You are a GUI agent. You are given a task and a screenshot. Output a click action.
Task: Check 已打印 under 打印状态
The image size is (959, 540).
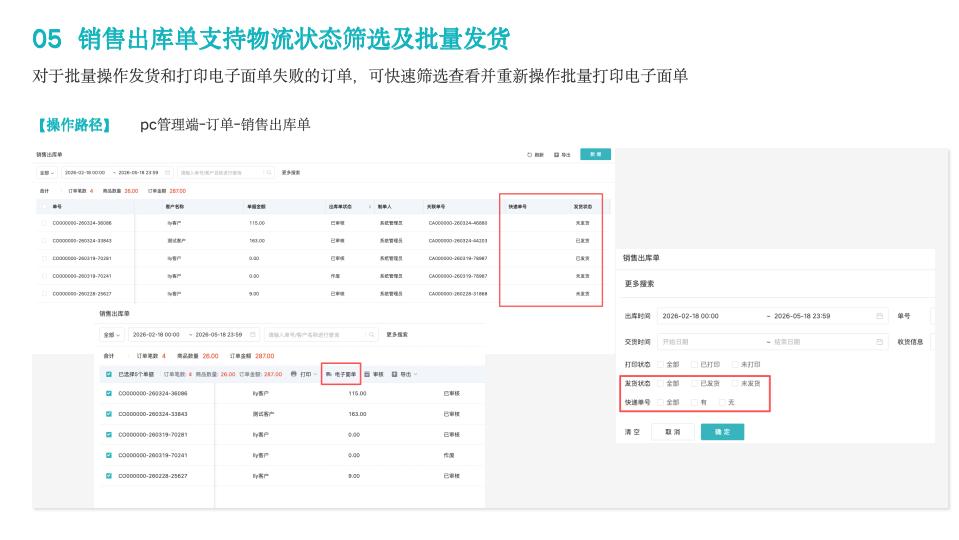[694, 364]
